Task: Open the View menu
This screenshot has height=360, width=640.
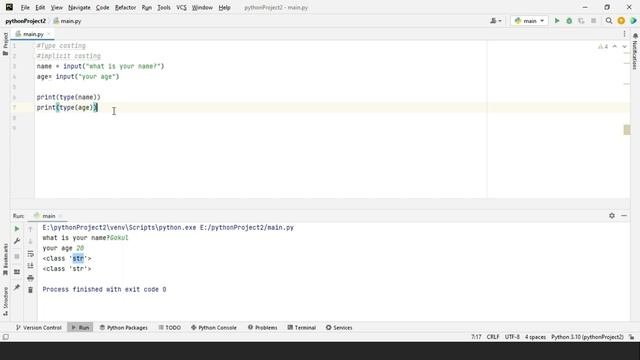Action: (56, 7)
